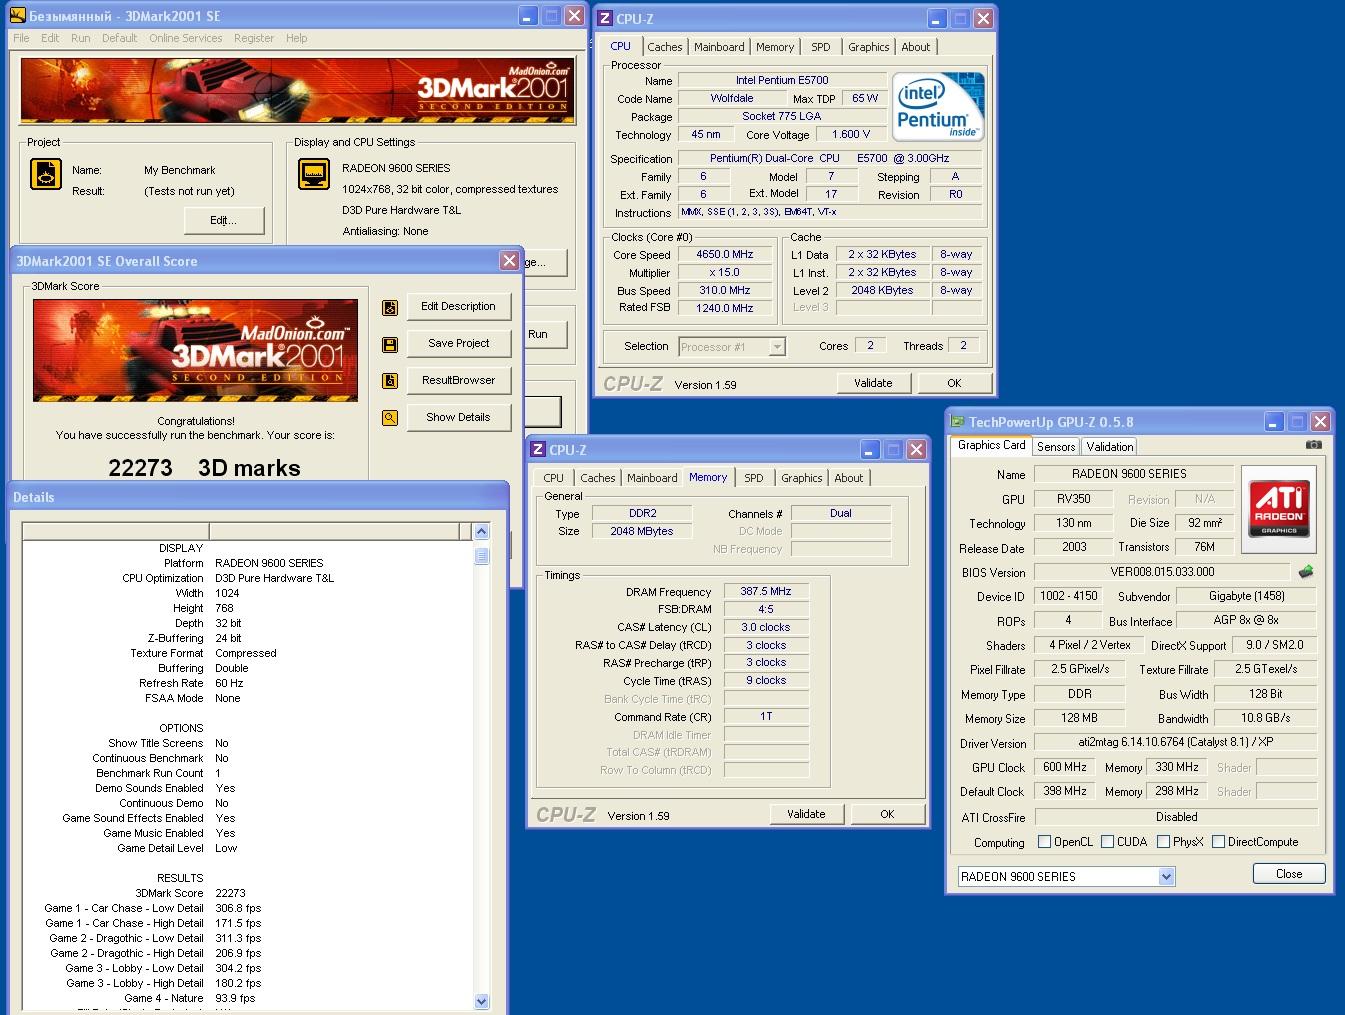This screenshot has height=1015, width=1345.
Task: Click the Intel Pentium inside logo
Action: (x=938, y=106)
